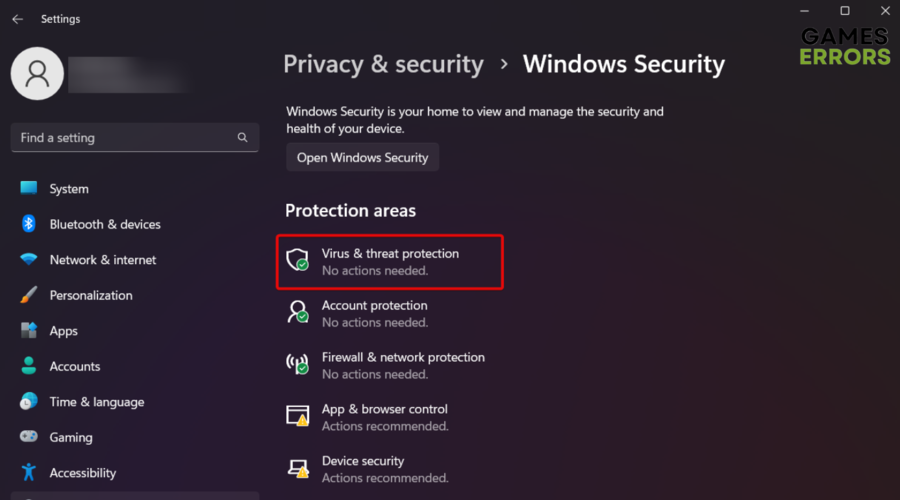
Task: Click the back arrow in Settings
Action: click(x=18, y=19)
